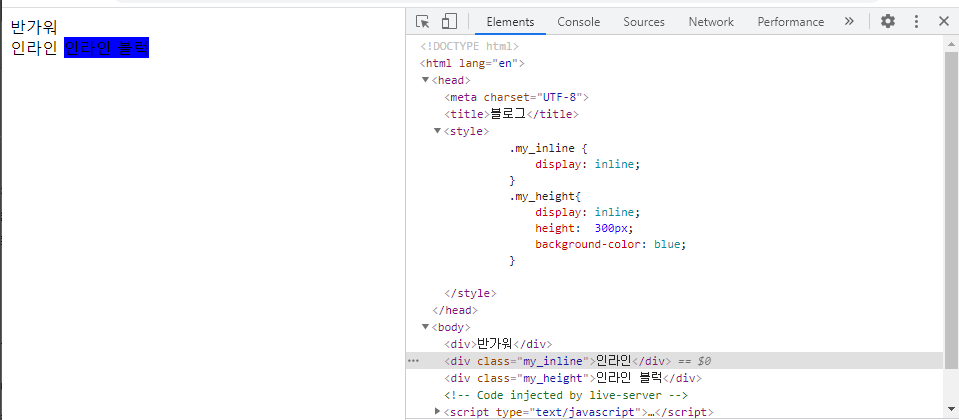Open the DevTools three-dot menu

(x=916, y=21)
